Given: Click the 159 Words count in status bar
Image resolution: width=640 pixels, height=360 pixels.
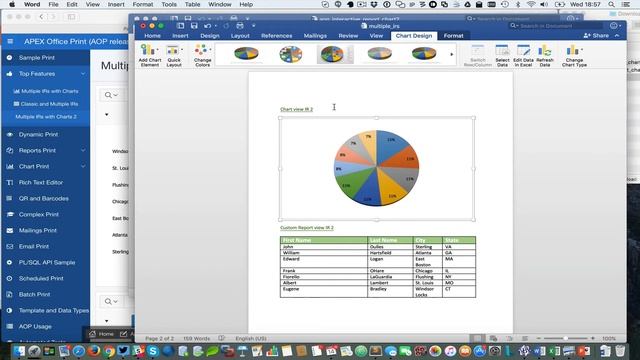Looking at the screenshot, I should pos(196,338).
